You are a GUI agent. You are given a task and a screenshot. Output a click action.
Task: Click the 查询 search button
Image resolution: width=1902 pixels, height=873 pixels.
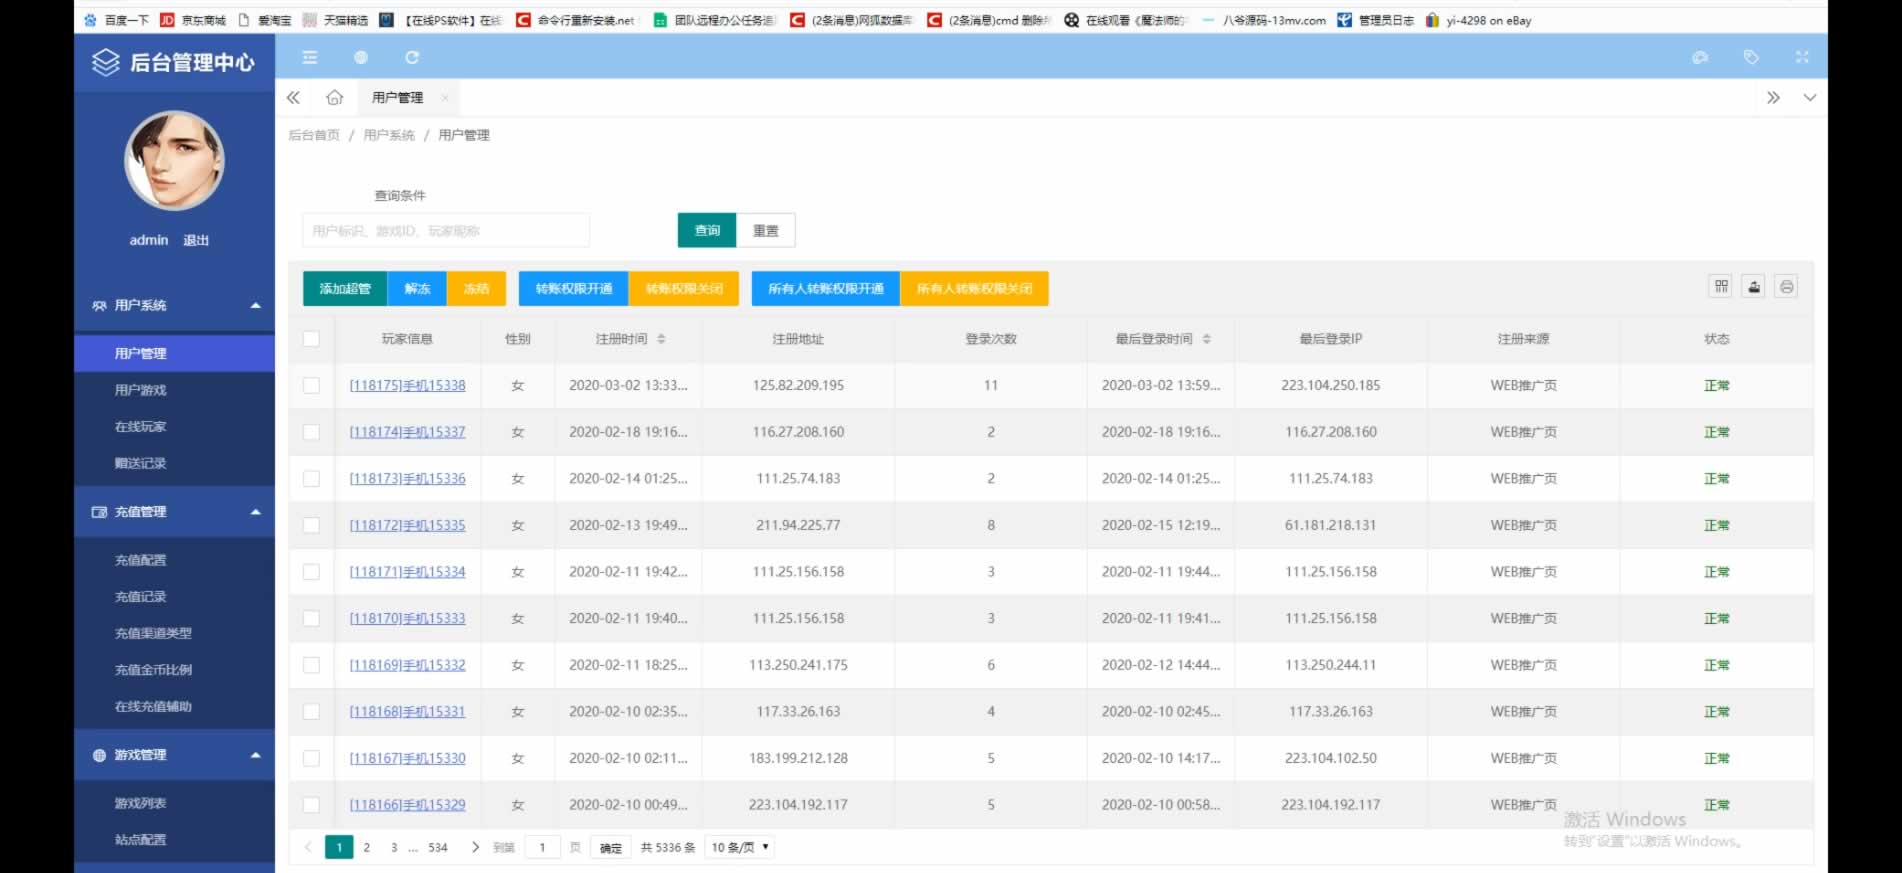click(x=707, y=231)
